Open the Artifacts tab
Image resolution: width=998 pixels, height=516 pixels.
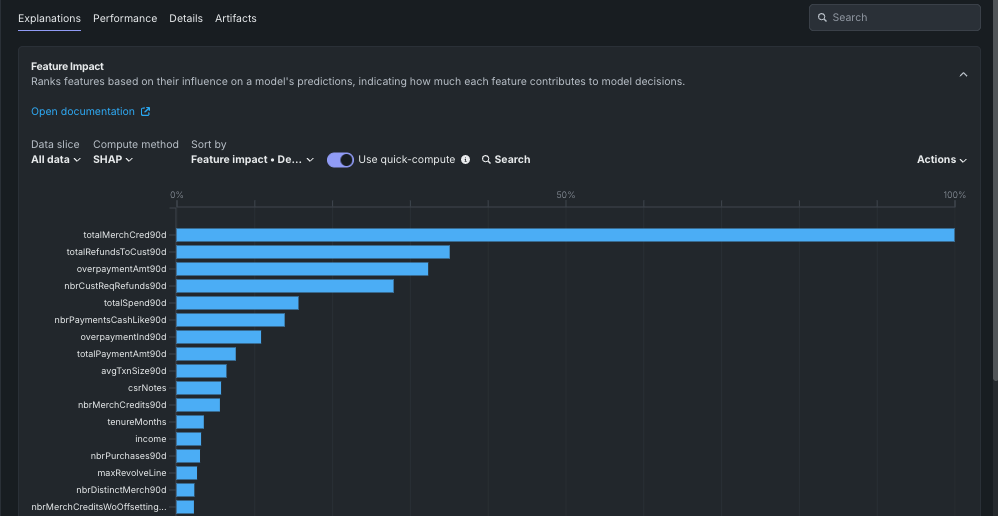coord(236,18)
